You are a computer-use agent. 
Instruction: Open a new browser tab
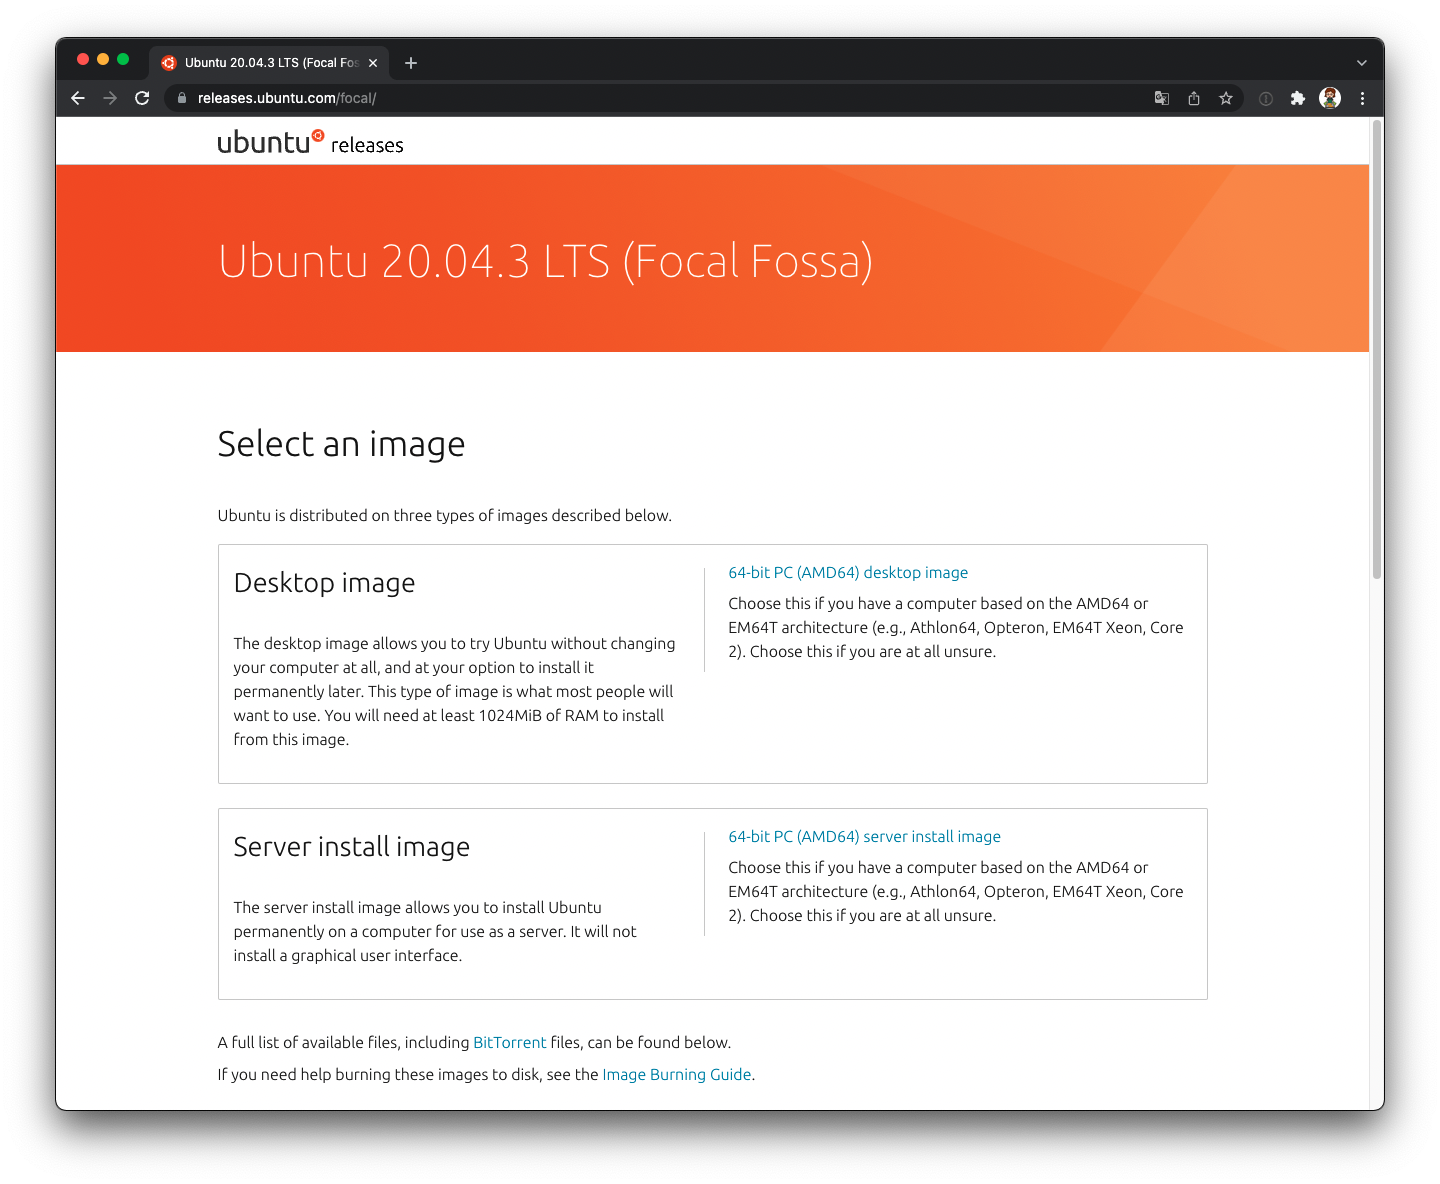(411, 63)
